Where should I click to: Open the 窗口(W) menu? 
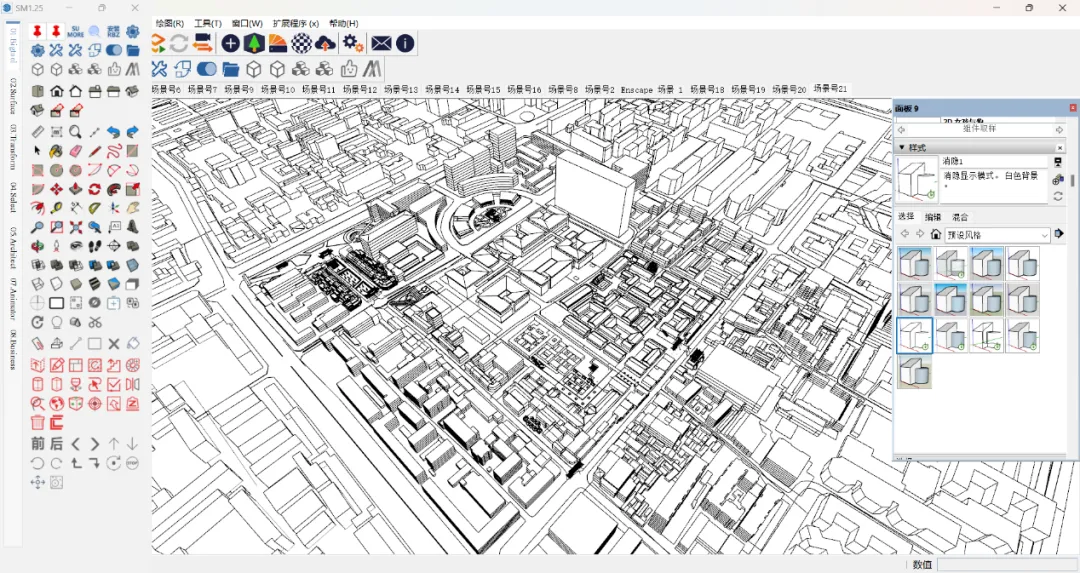(247, 23)
